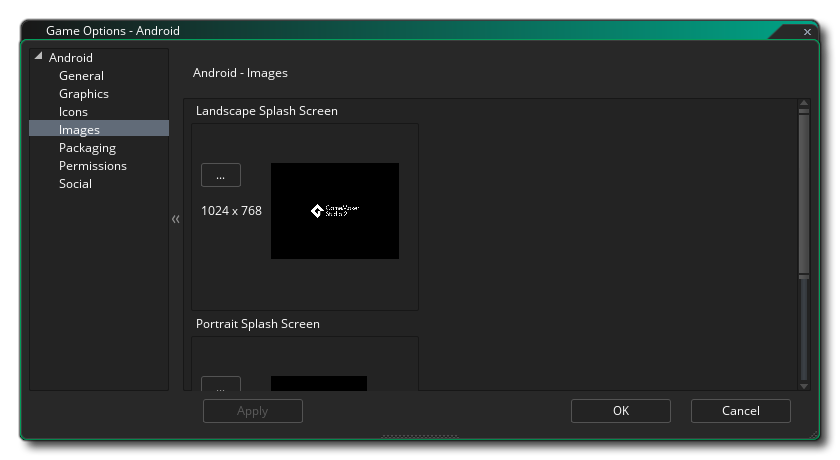Click the Android root tree label
The width and height of the screenshot is (840, 460).
(71, 57)
